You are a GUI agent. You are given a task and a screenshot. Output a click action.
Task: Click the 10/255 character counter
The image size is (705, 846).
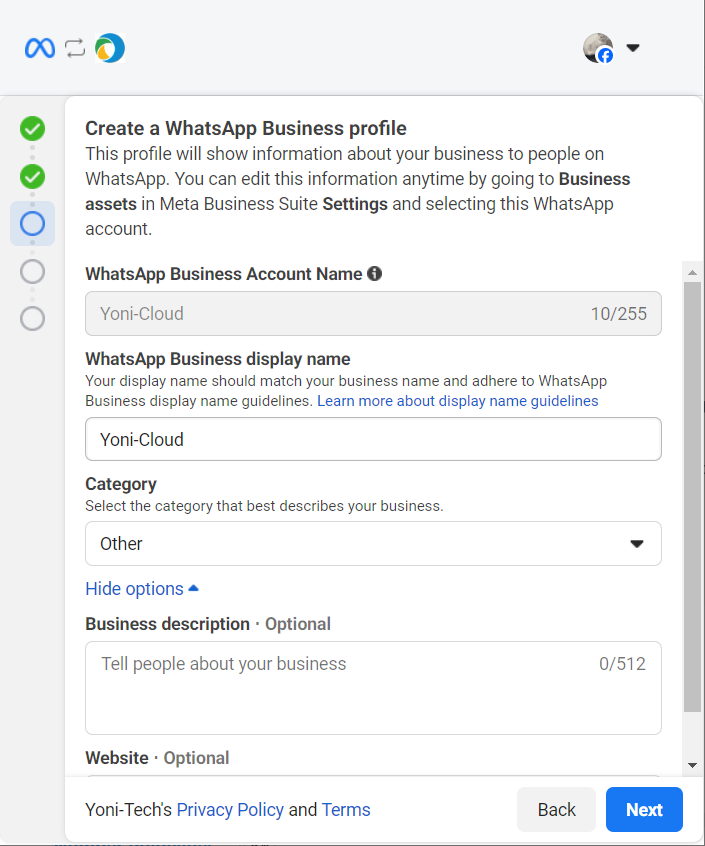(619, 313)
